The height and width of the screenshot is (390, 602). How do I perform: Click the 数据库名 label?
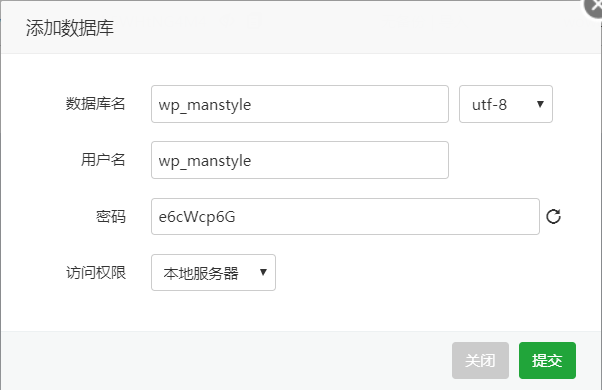coord(96,104)
